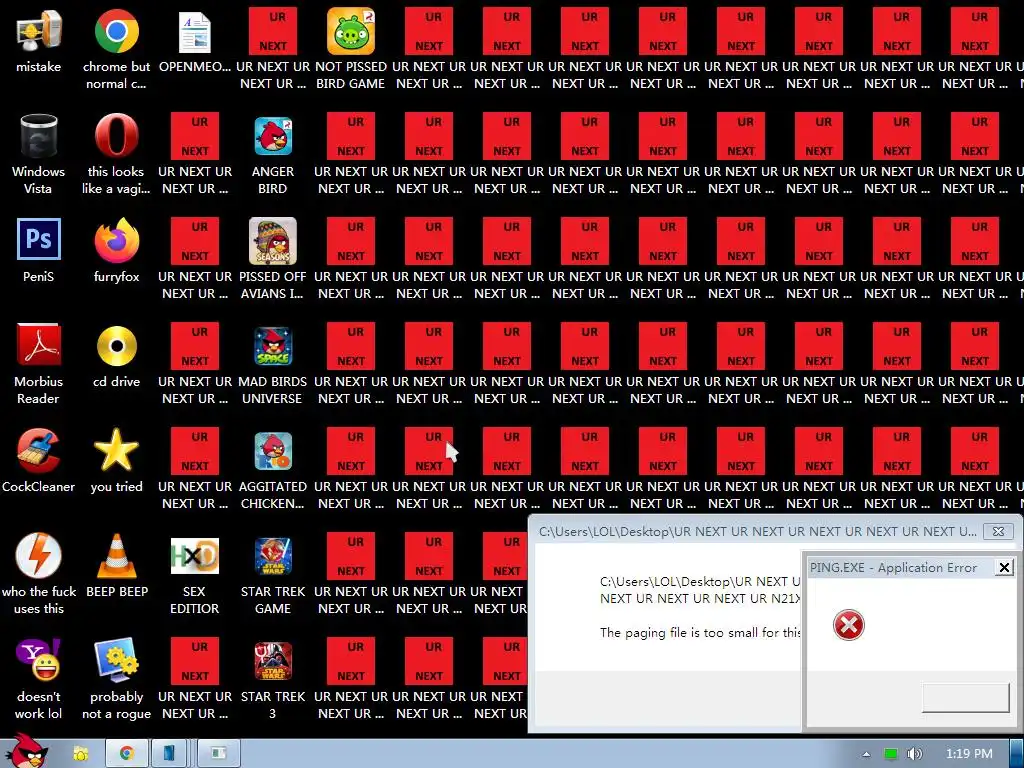The height and width of the screenshot is (768, 1024).
Task: Click "The paging file is too small" message
Action: pyautogui.click(x=700, y=632)
